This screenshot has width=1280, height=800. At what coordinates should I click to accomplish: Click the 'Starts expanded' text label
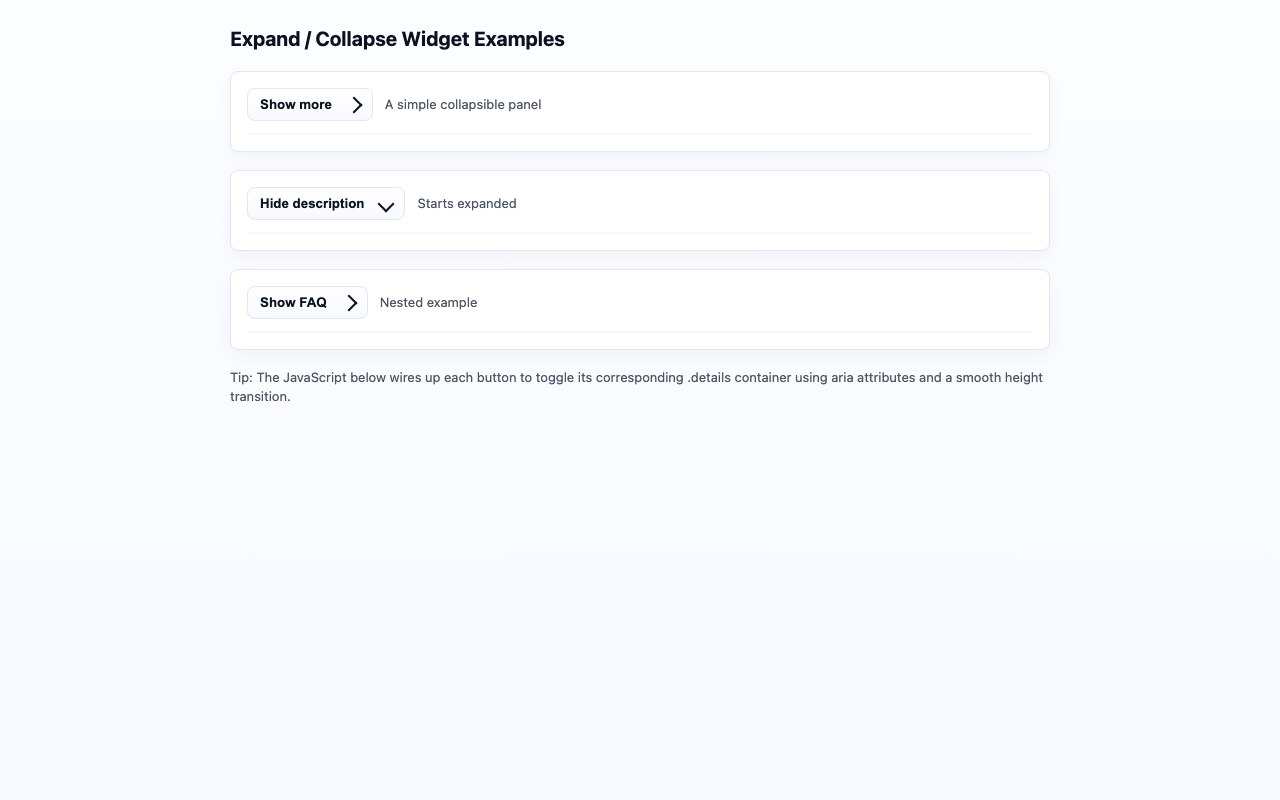467,203
